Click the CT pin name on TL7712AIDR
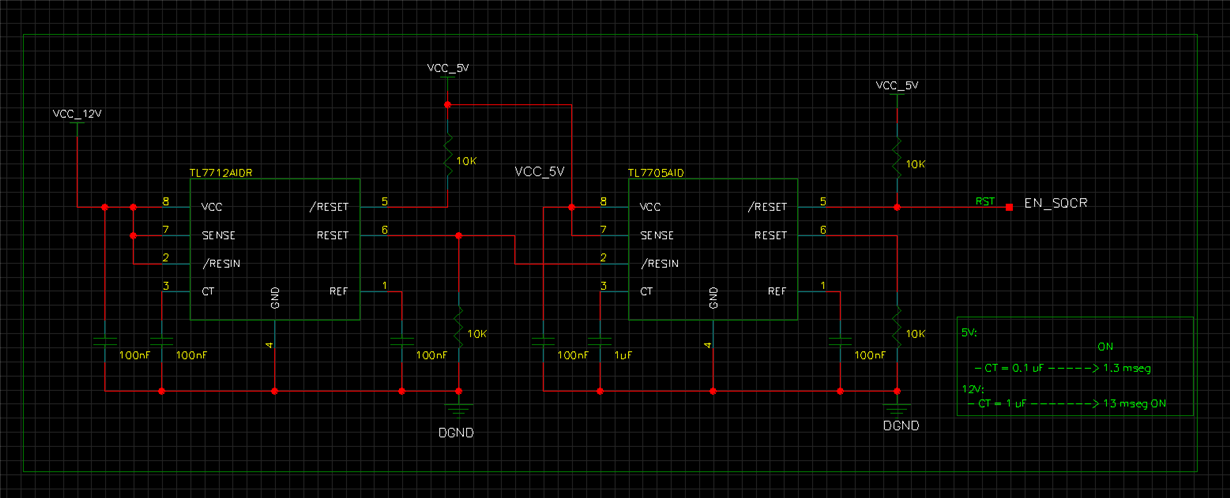The width and height of the screenshot is (1230, 498). tap(207, 292)
